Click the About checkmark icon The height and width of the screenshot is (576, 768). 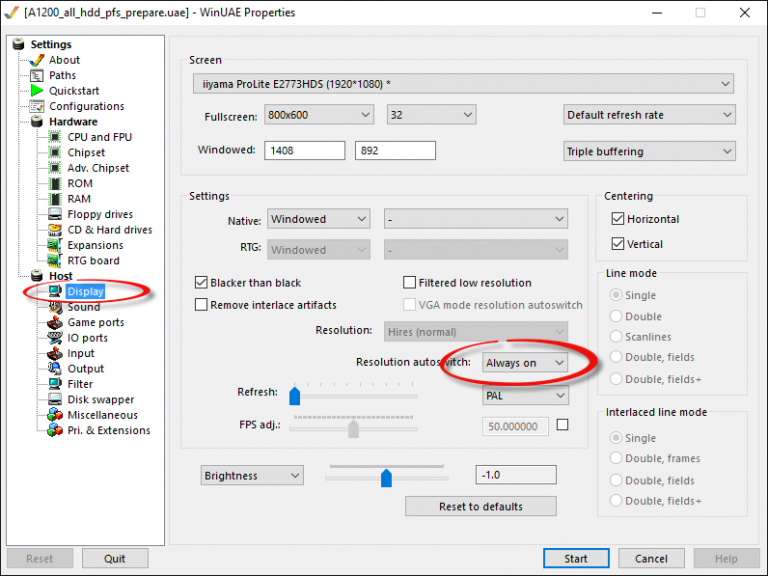tap(37, 60)
